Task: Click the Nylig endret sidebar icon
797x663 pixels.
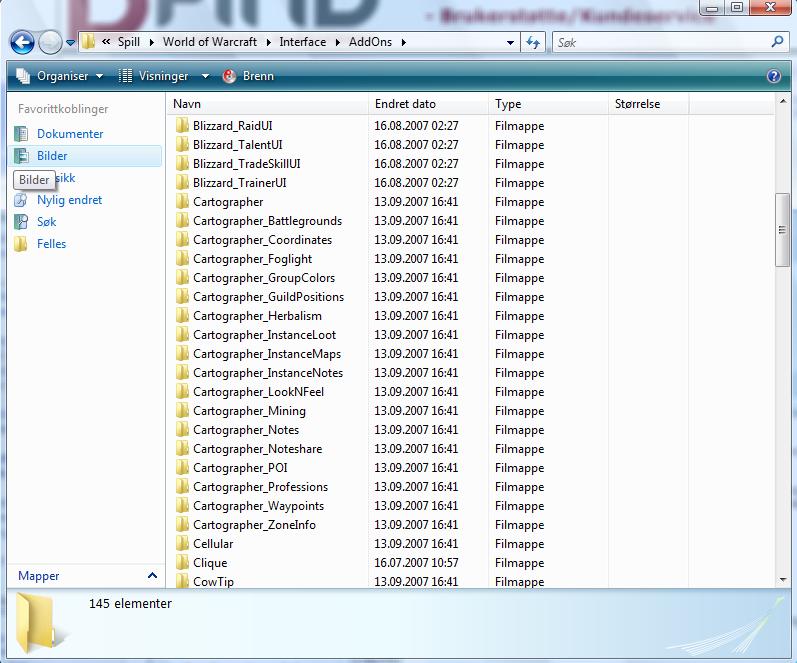Action: (21, 200)
